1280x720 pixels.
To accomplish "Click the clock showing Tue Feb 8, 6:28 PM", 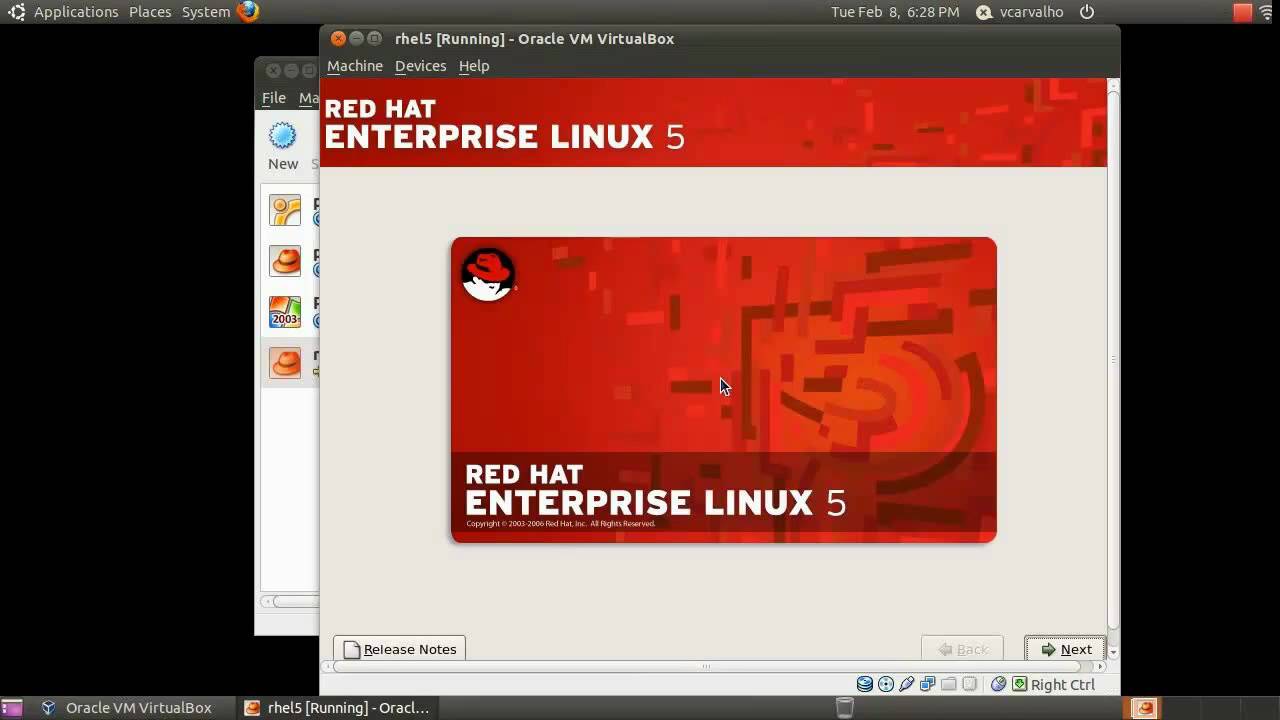I will [895, 12].
